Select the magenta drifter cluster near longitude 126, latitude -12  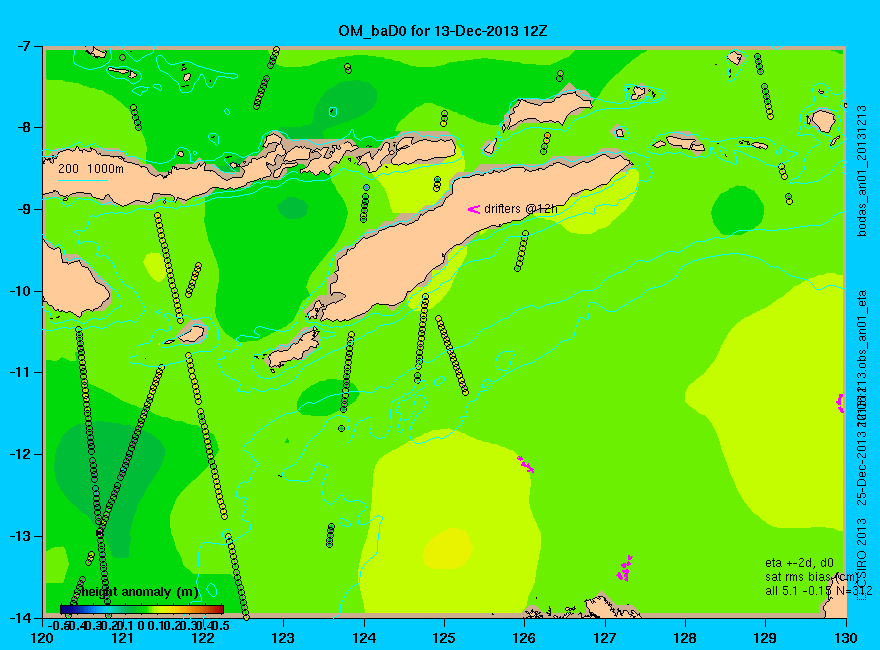[526, 464]
